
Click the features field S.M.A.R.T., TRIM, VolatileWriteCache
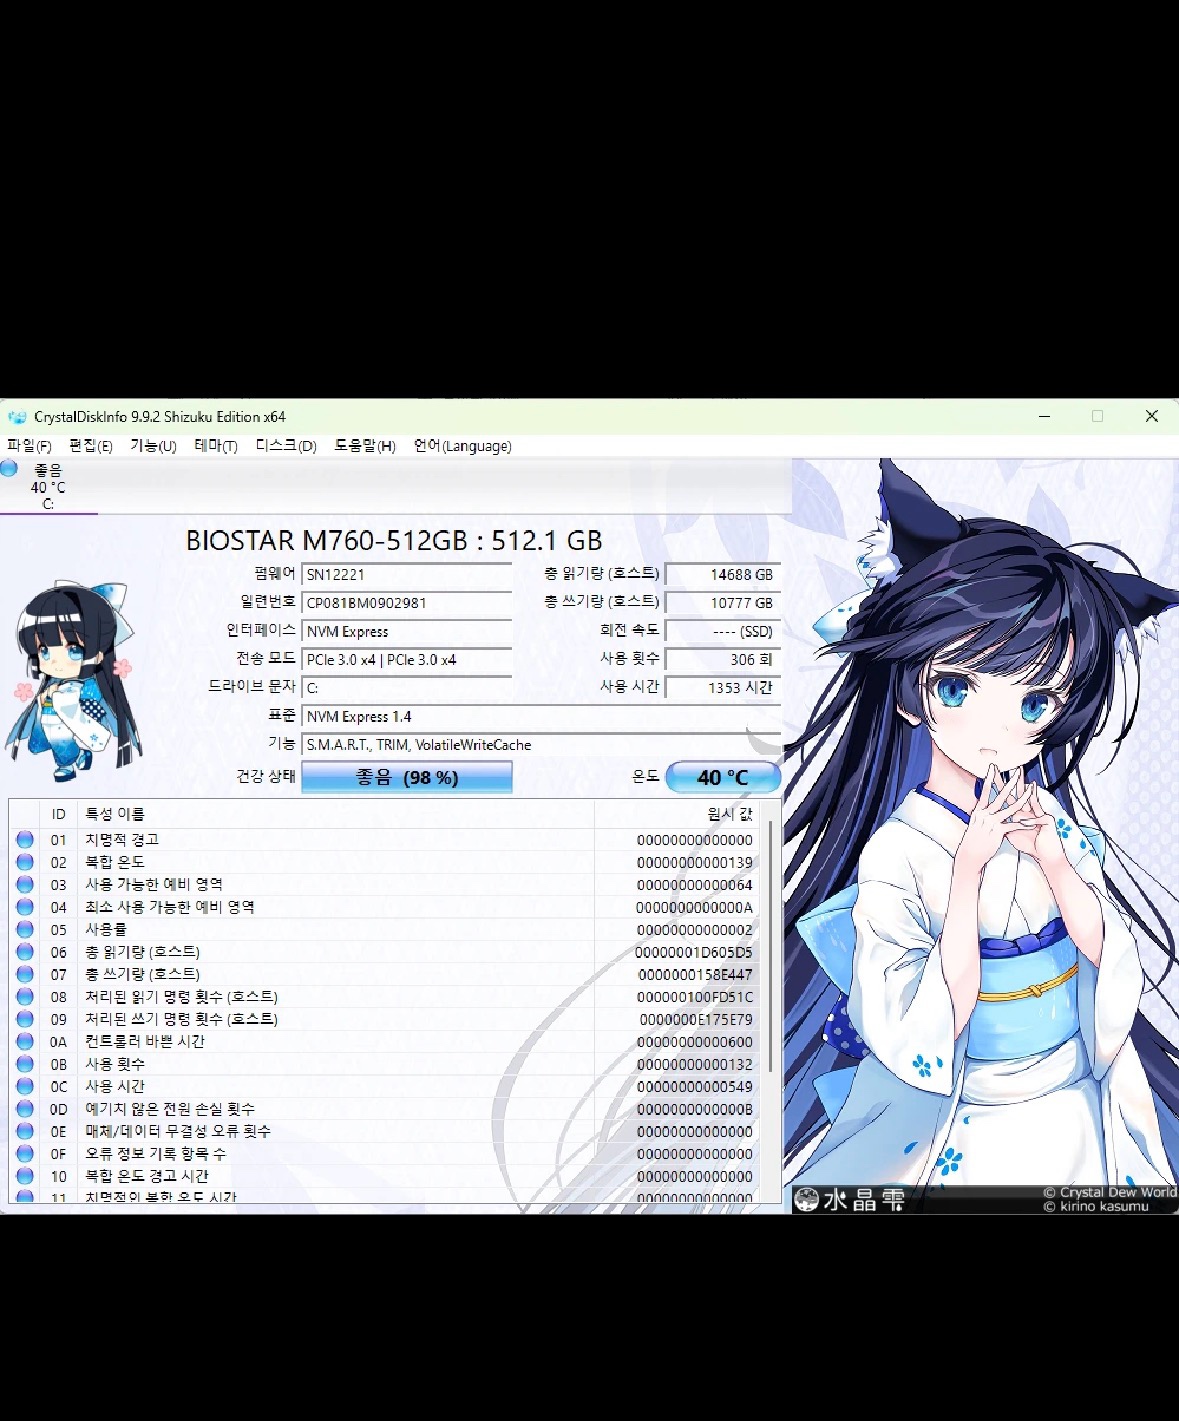pos(541,745)
